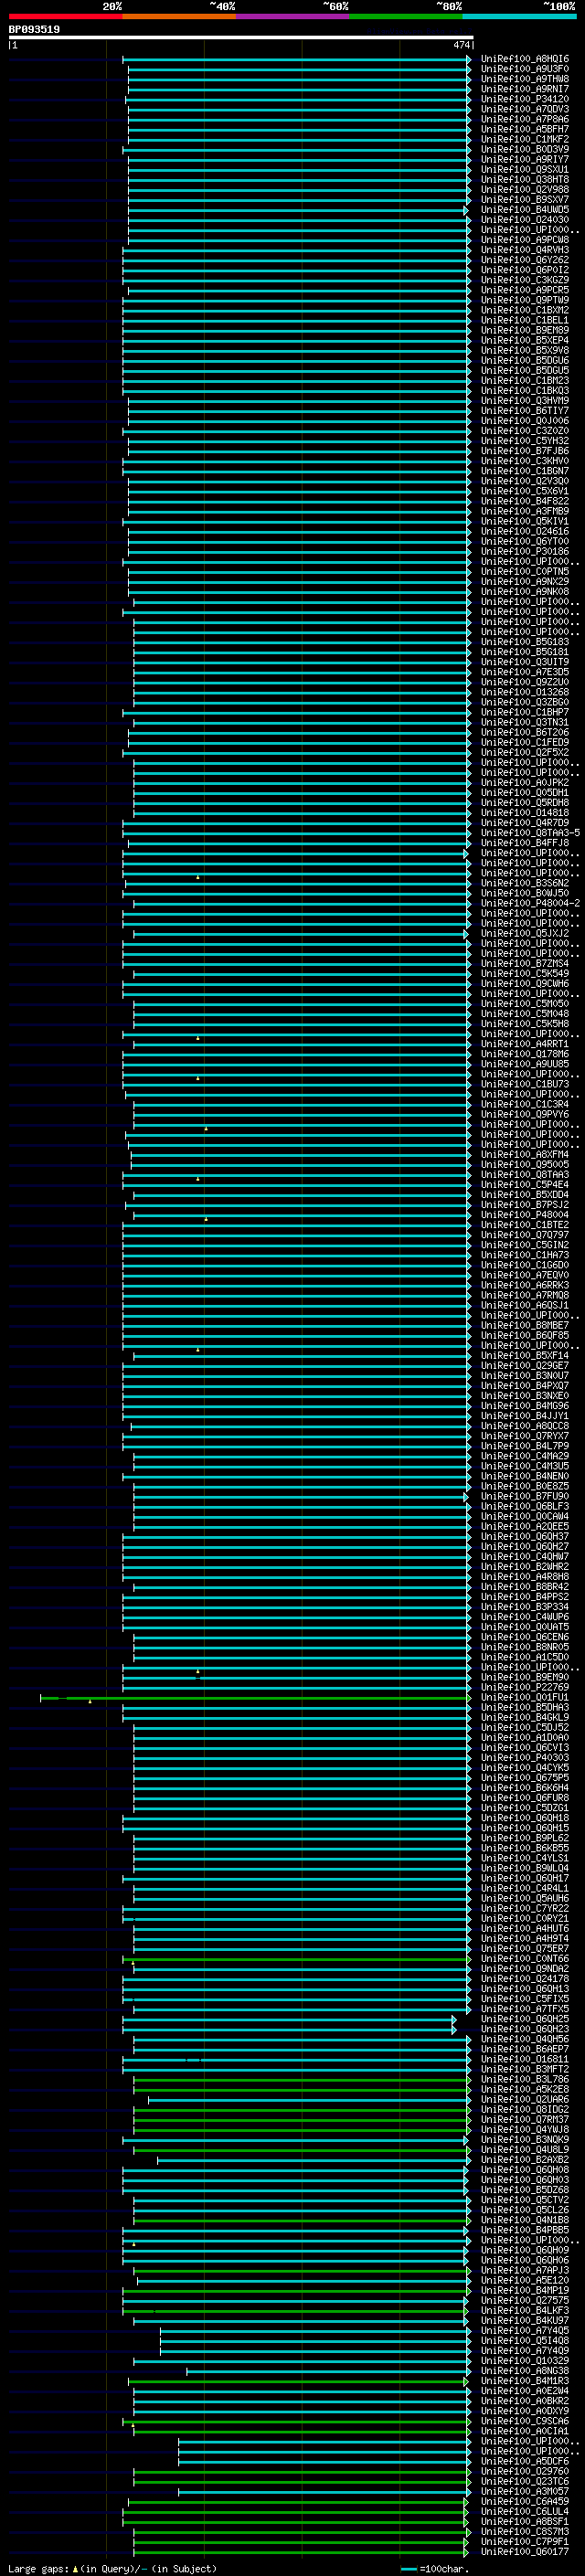Open hit UniRef100_C6LUL4
Screen dimensions: 585x2576
(525, 2512)
